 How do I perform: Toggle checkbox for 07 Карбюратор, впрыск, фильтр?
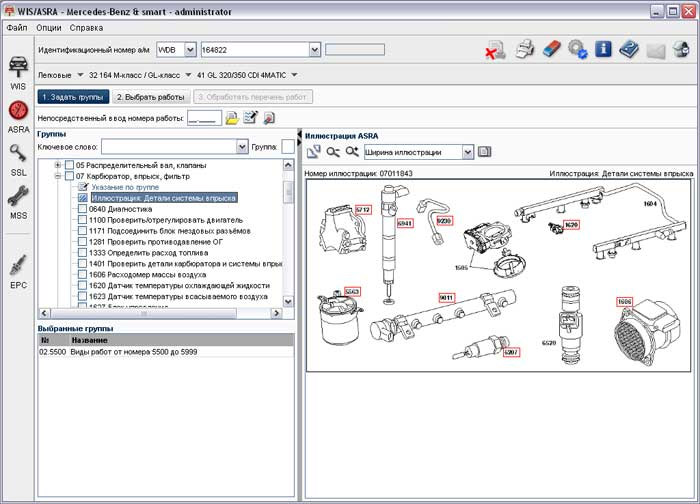pyautogui.click(x=69, y=176)
